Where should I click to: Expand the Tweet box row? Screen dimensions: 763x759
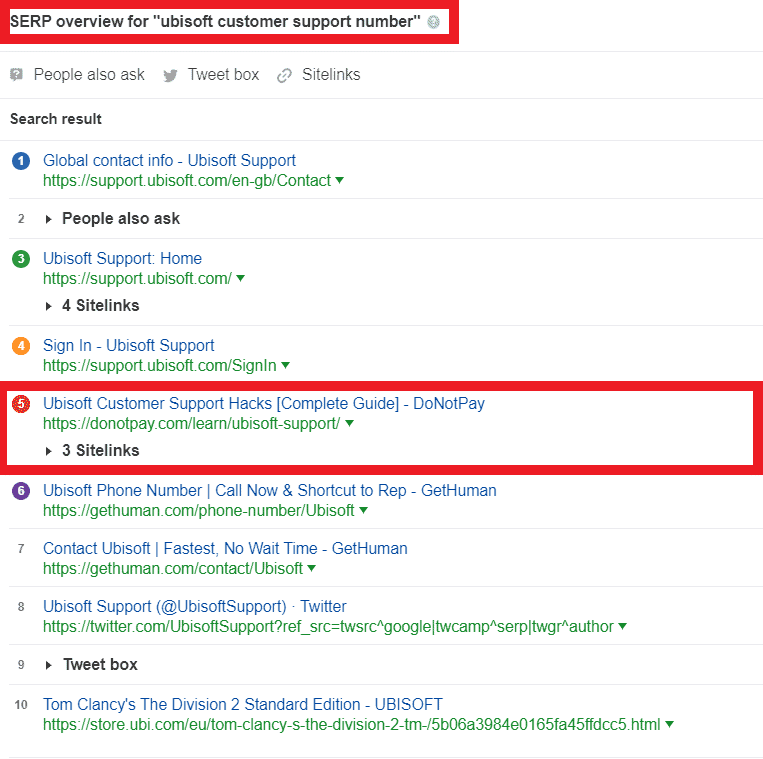coord(48,665)
